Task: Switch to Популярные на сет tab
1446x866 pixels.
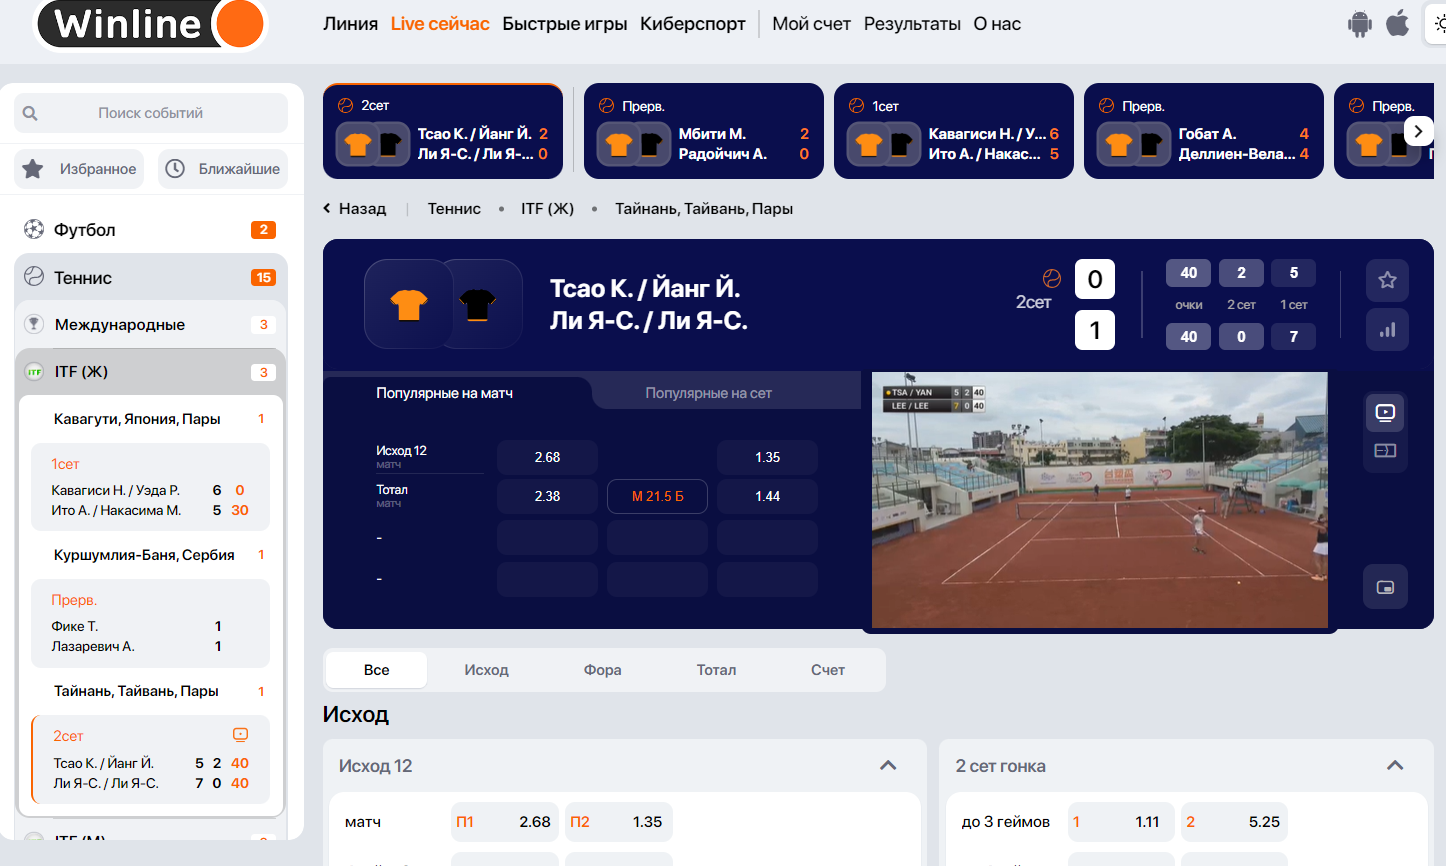Action: click(x=708, y=393)
